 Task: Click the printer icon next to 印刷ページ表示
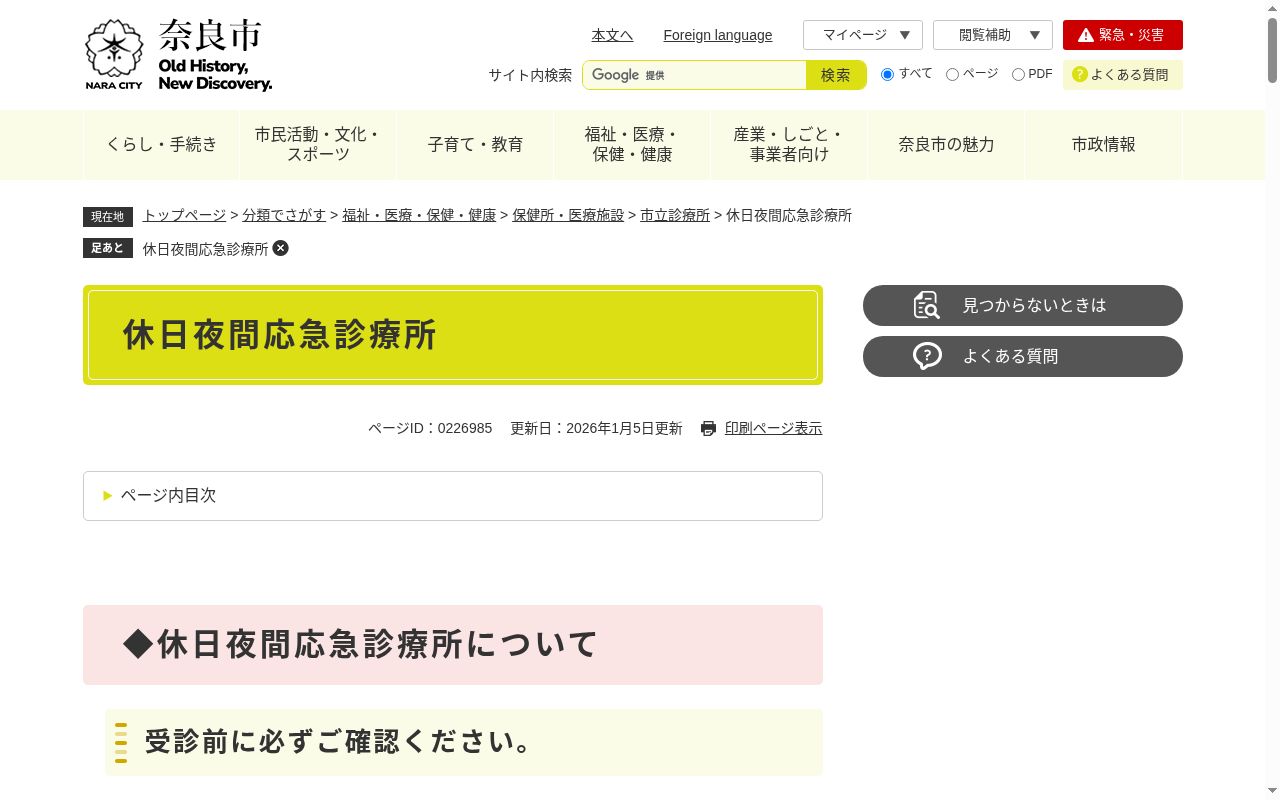tap(709, 428)
